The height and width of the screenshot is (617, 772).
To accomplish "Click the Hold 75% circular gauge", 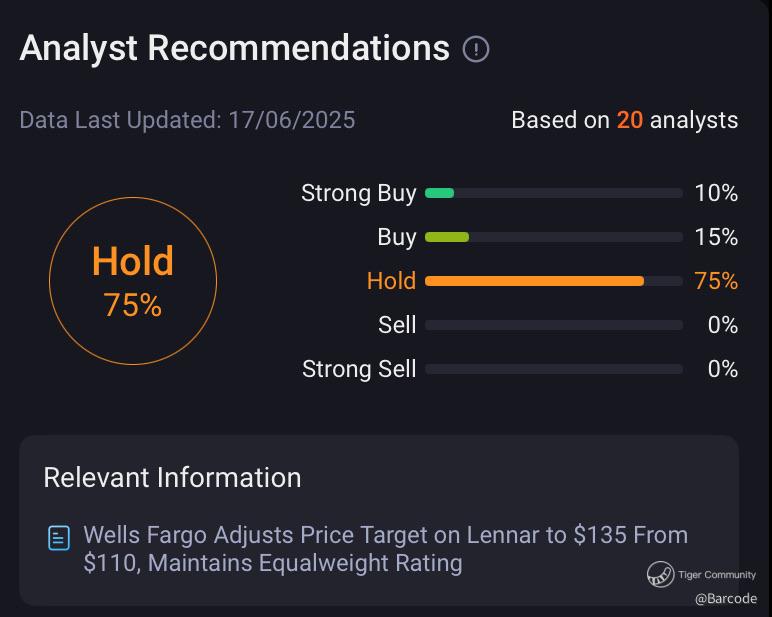I will coord(133,280).
